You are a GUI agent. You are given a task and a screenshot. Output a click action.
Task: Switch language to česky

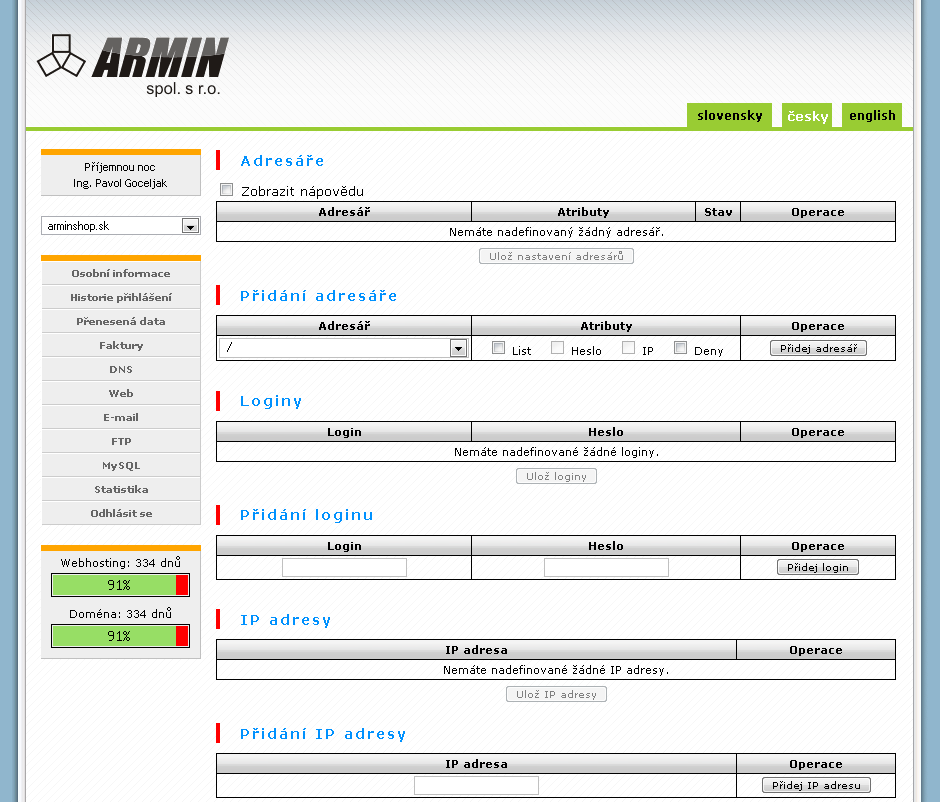click(807, 115)
